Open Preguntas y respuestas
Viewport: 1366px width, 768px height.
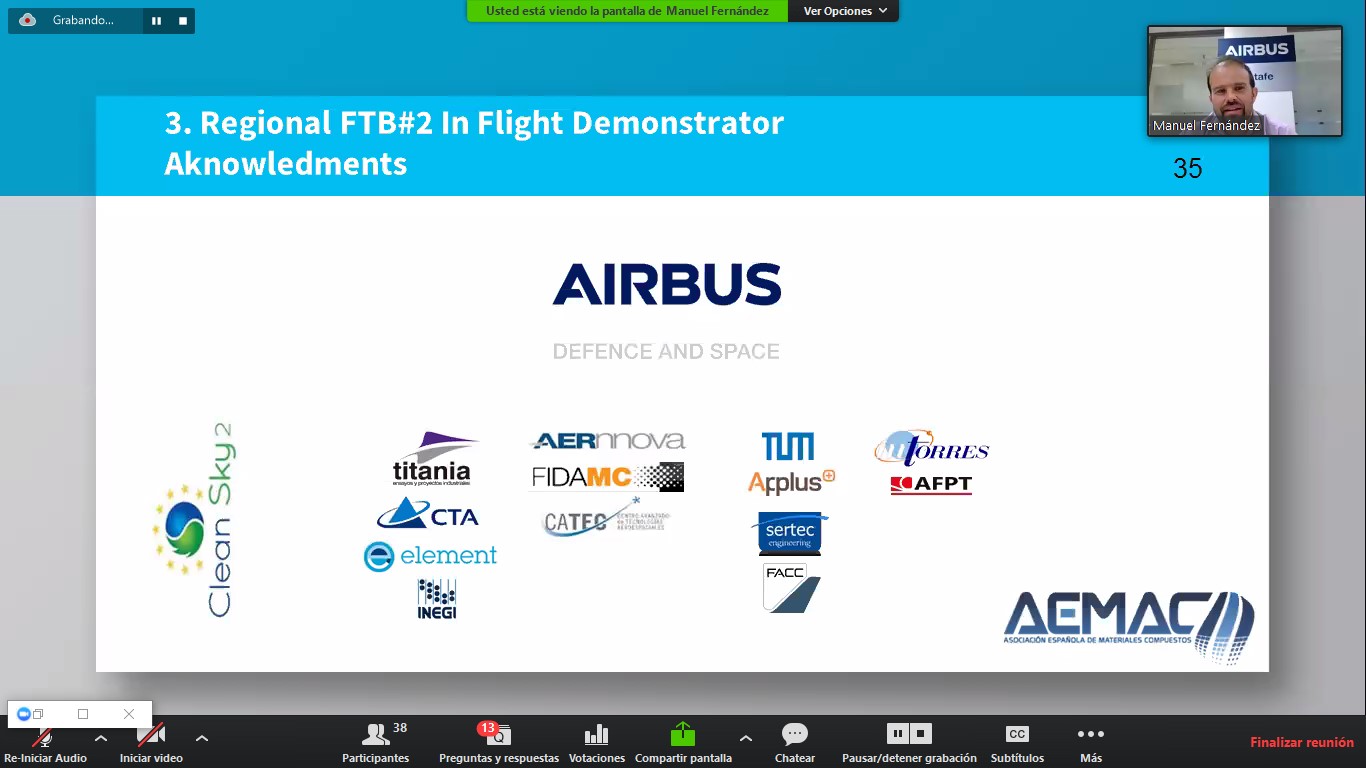pyautogui.click(x=499, y=743)
